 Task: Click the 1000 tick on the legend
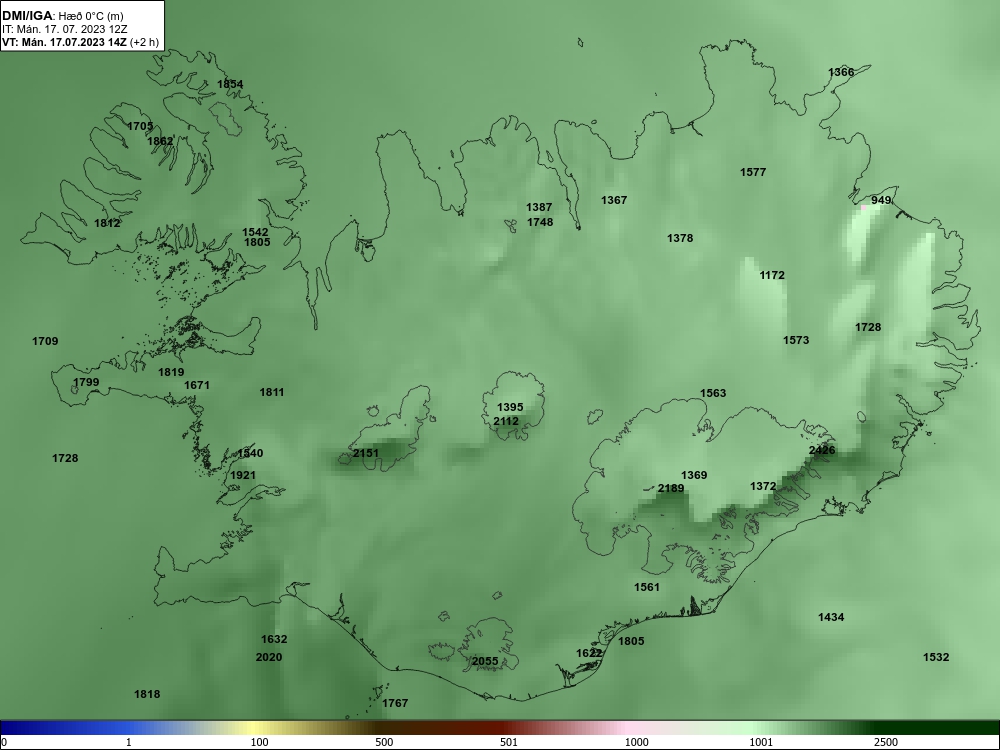pyautogui.click(x=636, y=742)
